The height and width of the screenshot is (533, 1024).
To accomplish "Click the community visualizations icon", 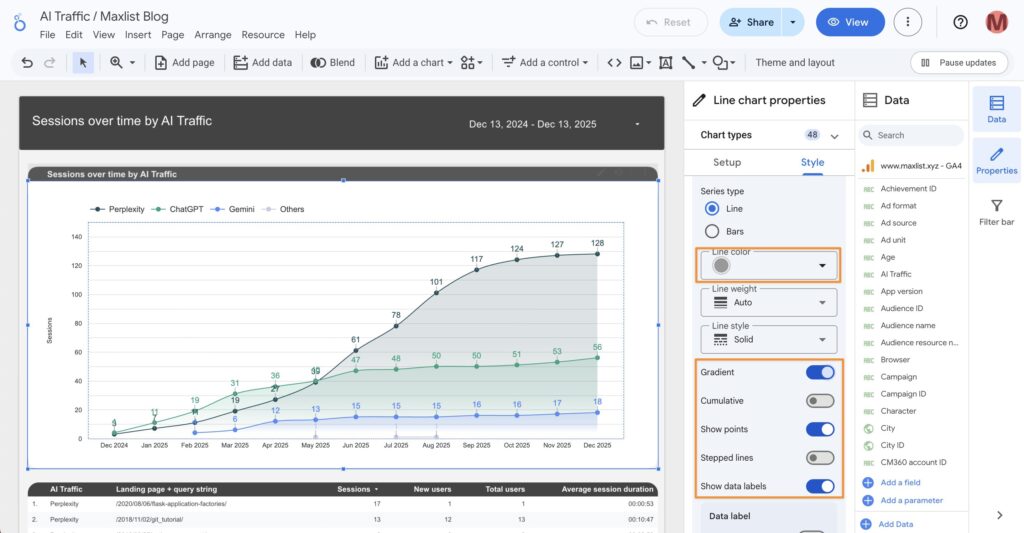I will pyautogui.click(x=468, y=63).
